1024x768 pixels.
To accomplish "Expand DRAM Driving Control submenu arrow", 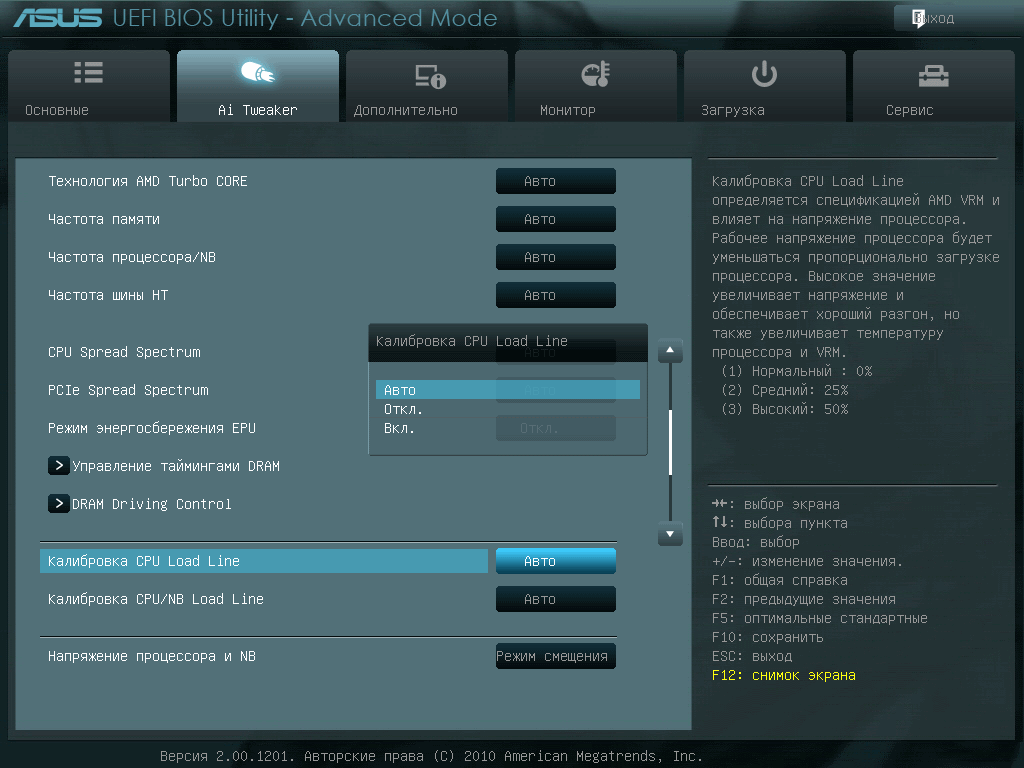I will (59, 504).
